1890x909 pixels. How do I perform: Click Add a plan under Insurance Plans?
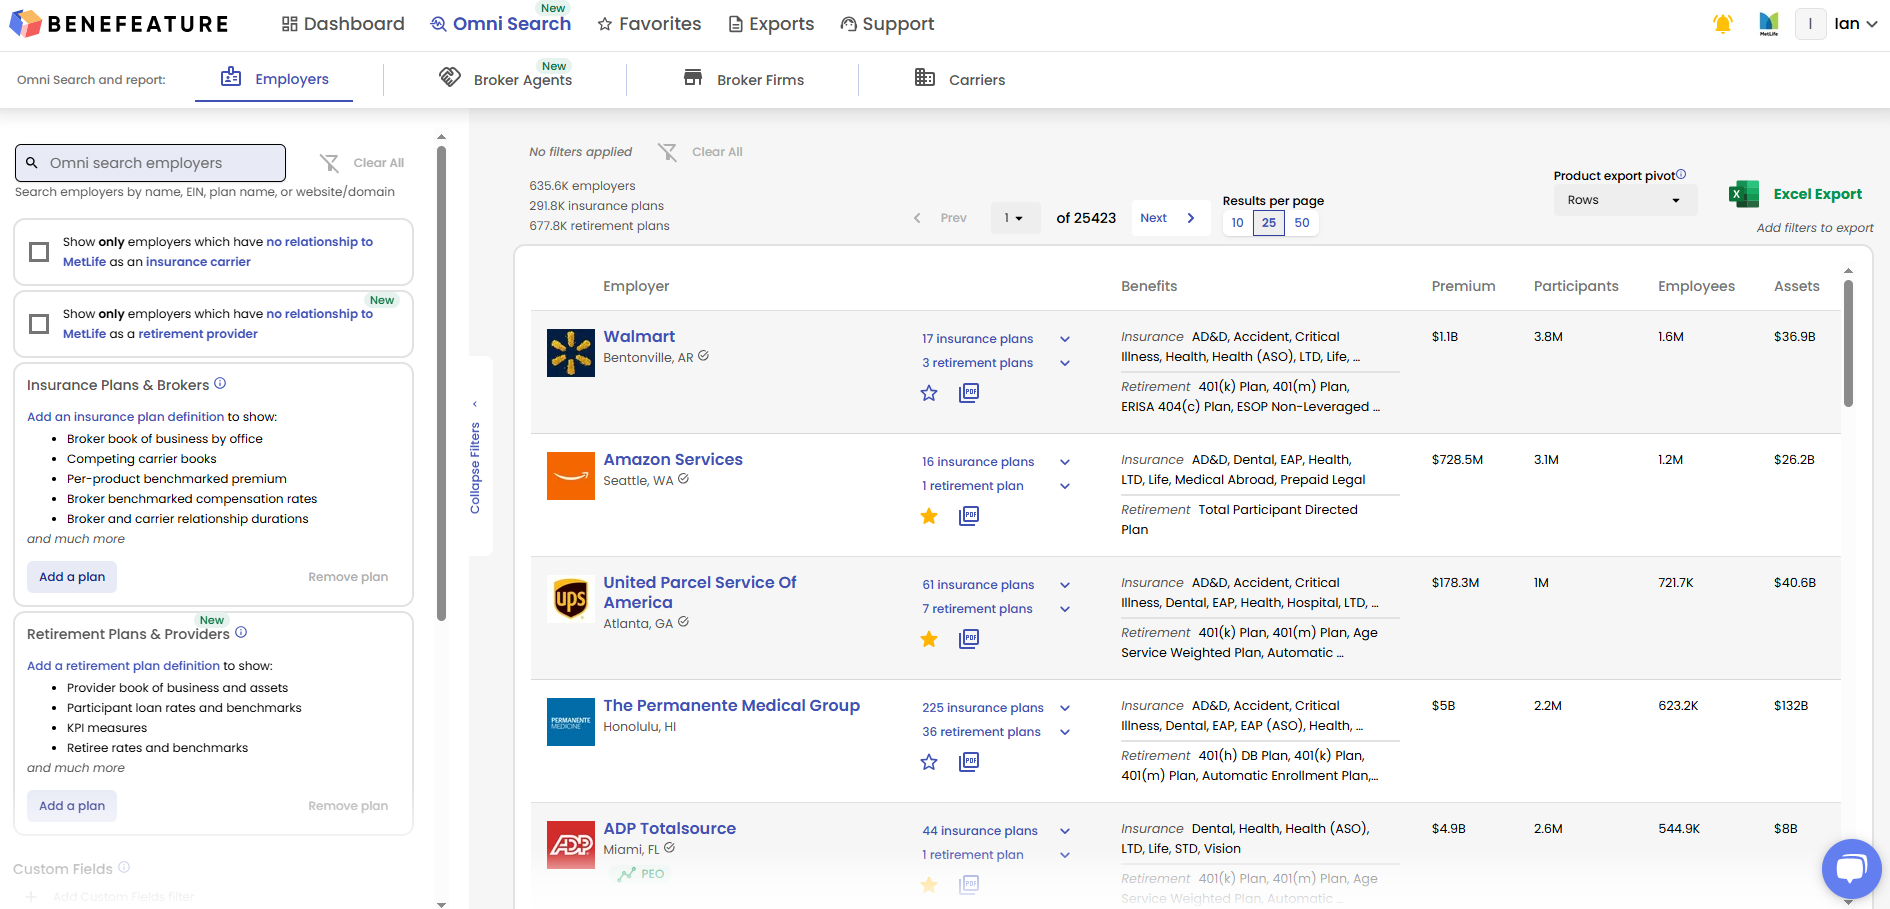coord(72,577)
